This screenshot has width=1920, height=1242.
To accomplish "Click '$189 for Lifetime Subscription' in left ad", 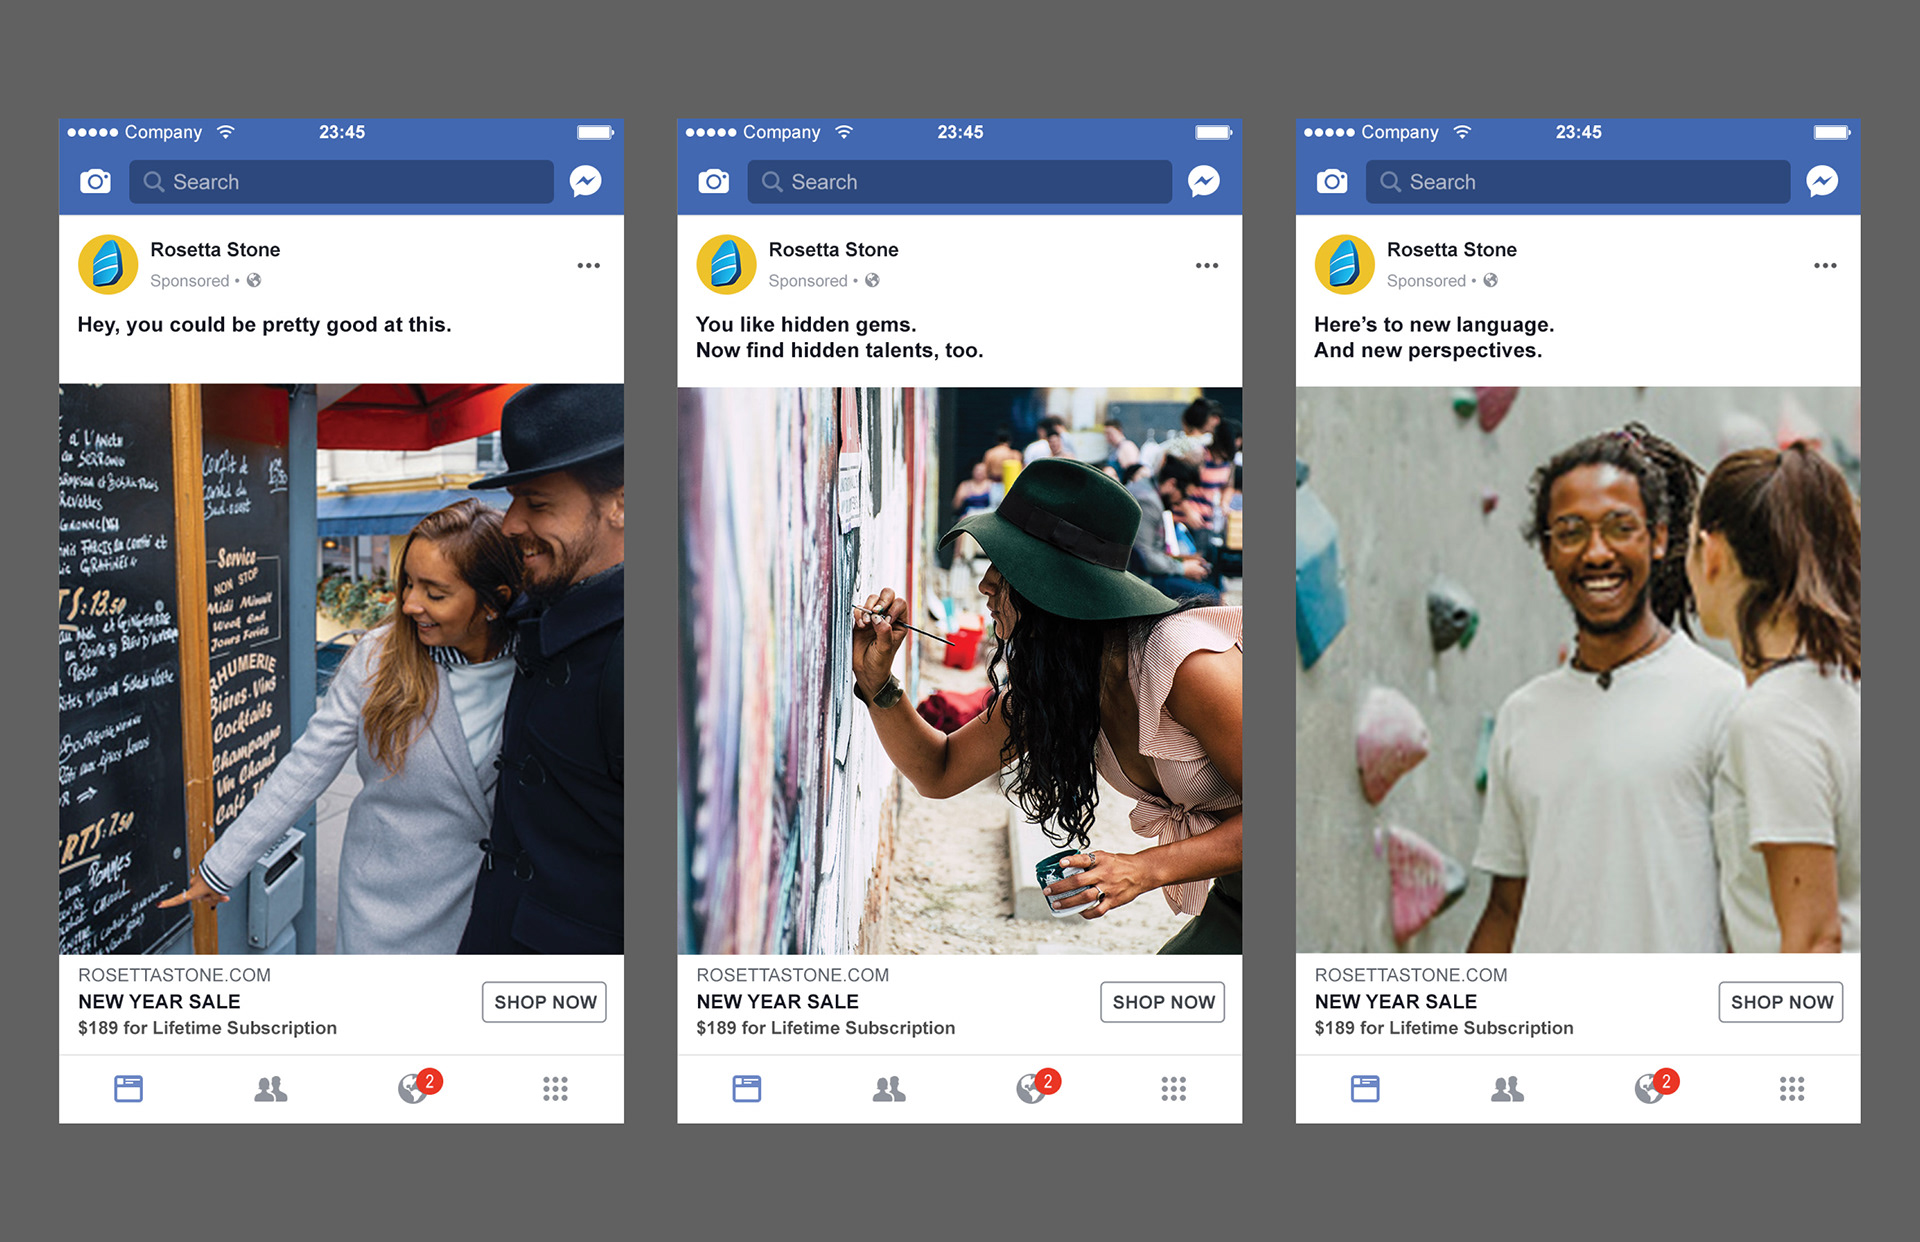I will (x=207, y=1028).
